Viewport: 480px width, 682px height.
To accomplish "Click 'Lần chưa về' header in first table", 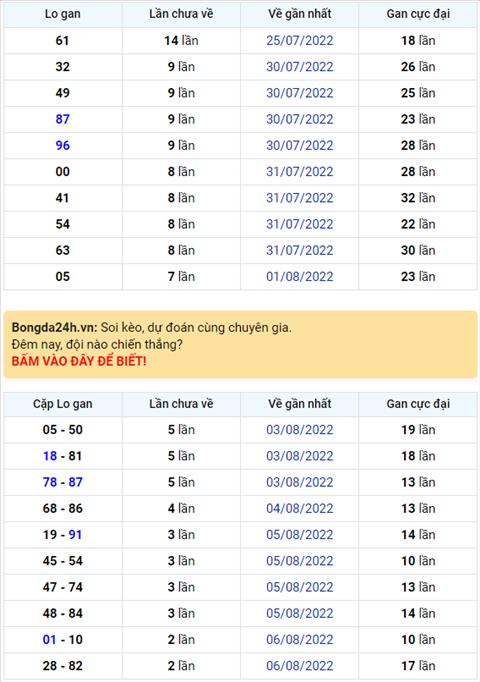I will [x=181, y=14].
